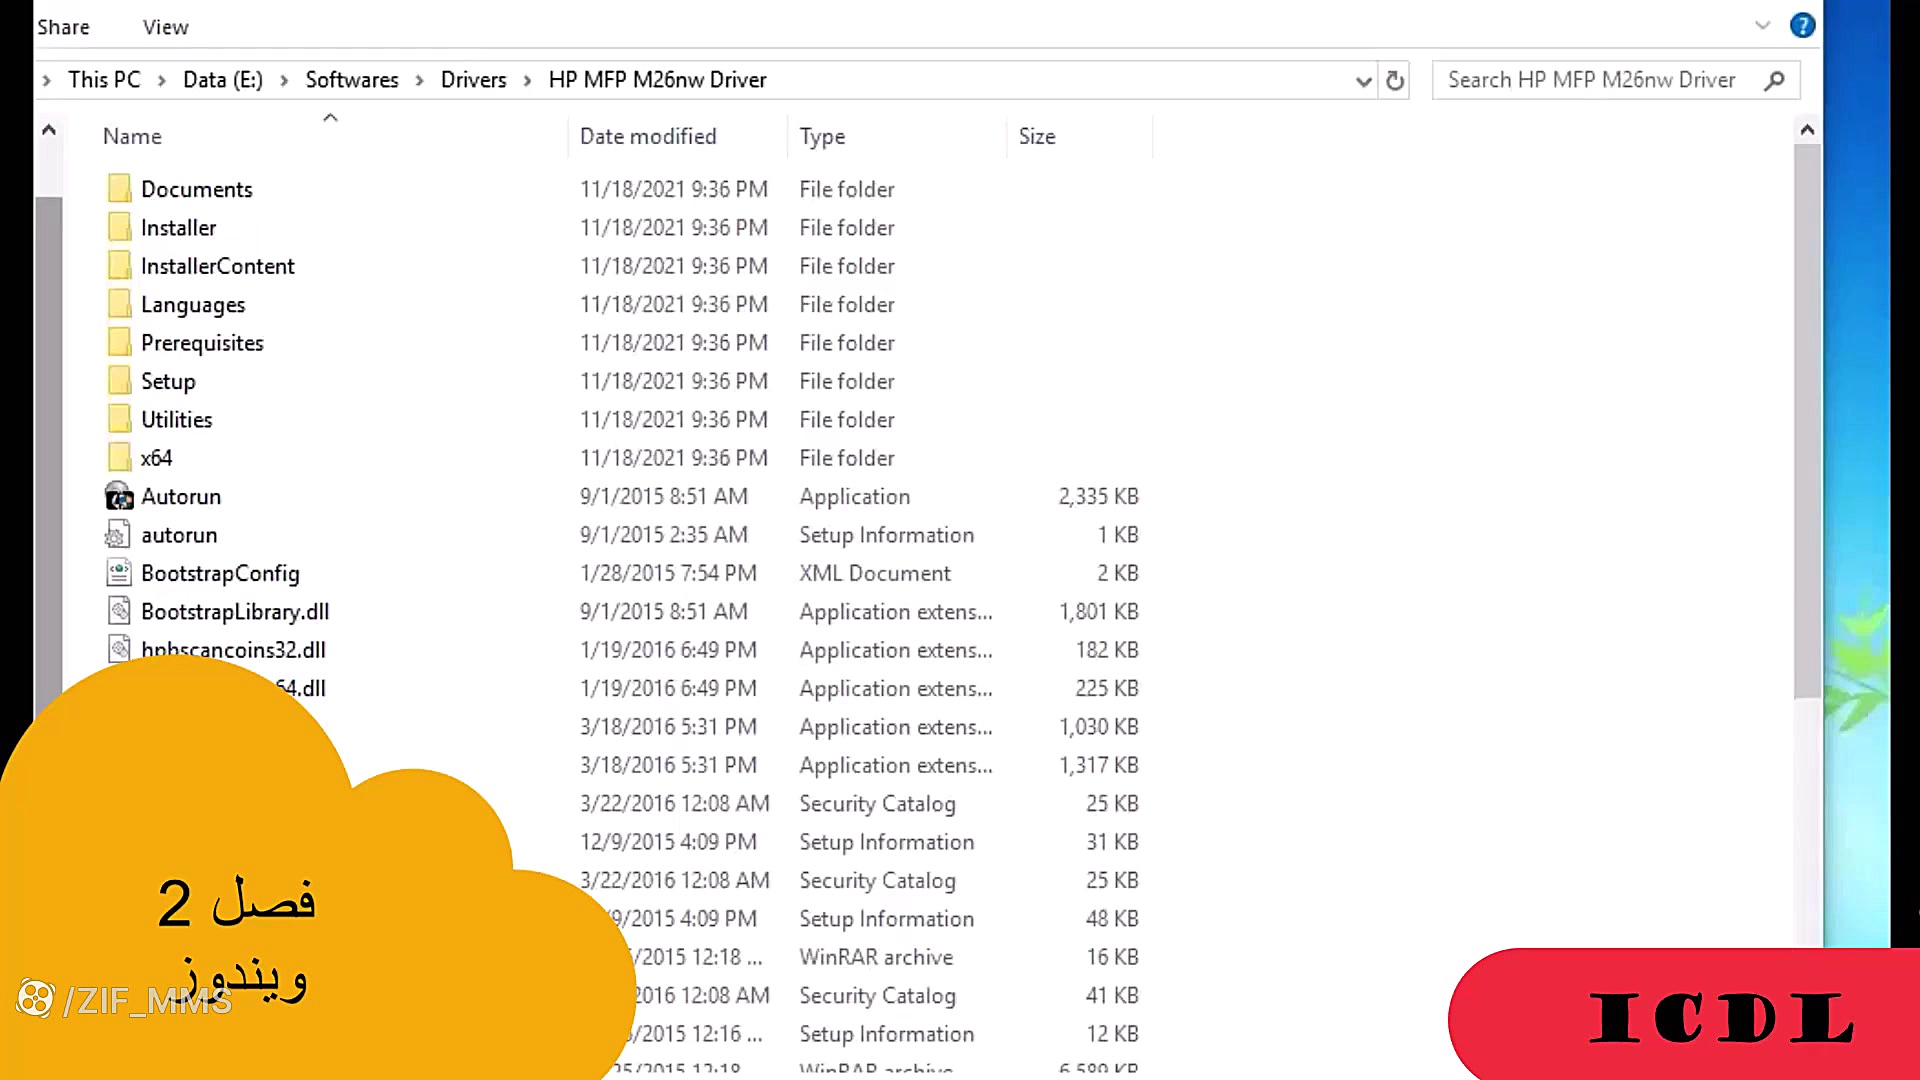Viewport: 1920px width, 1080px height.
Task: Select the Installer folder icon
Action: pyautogui.click(x=119, y=227)
